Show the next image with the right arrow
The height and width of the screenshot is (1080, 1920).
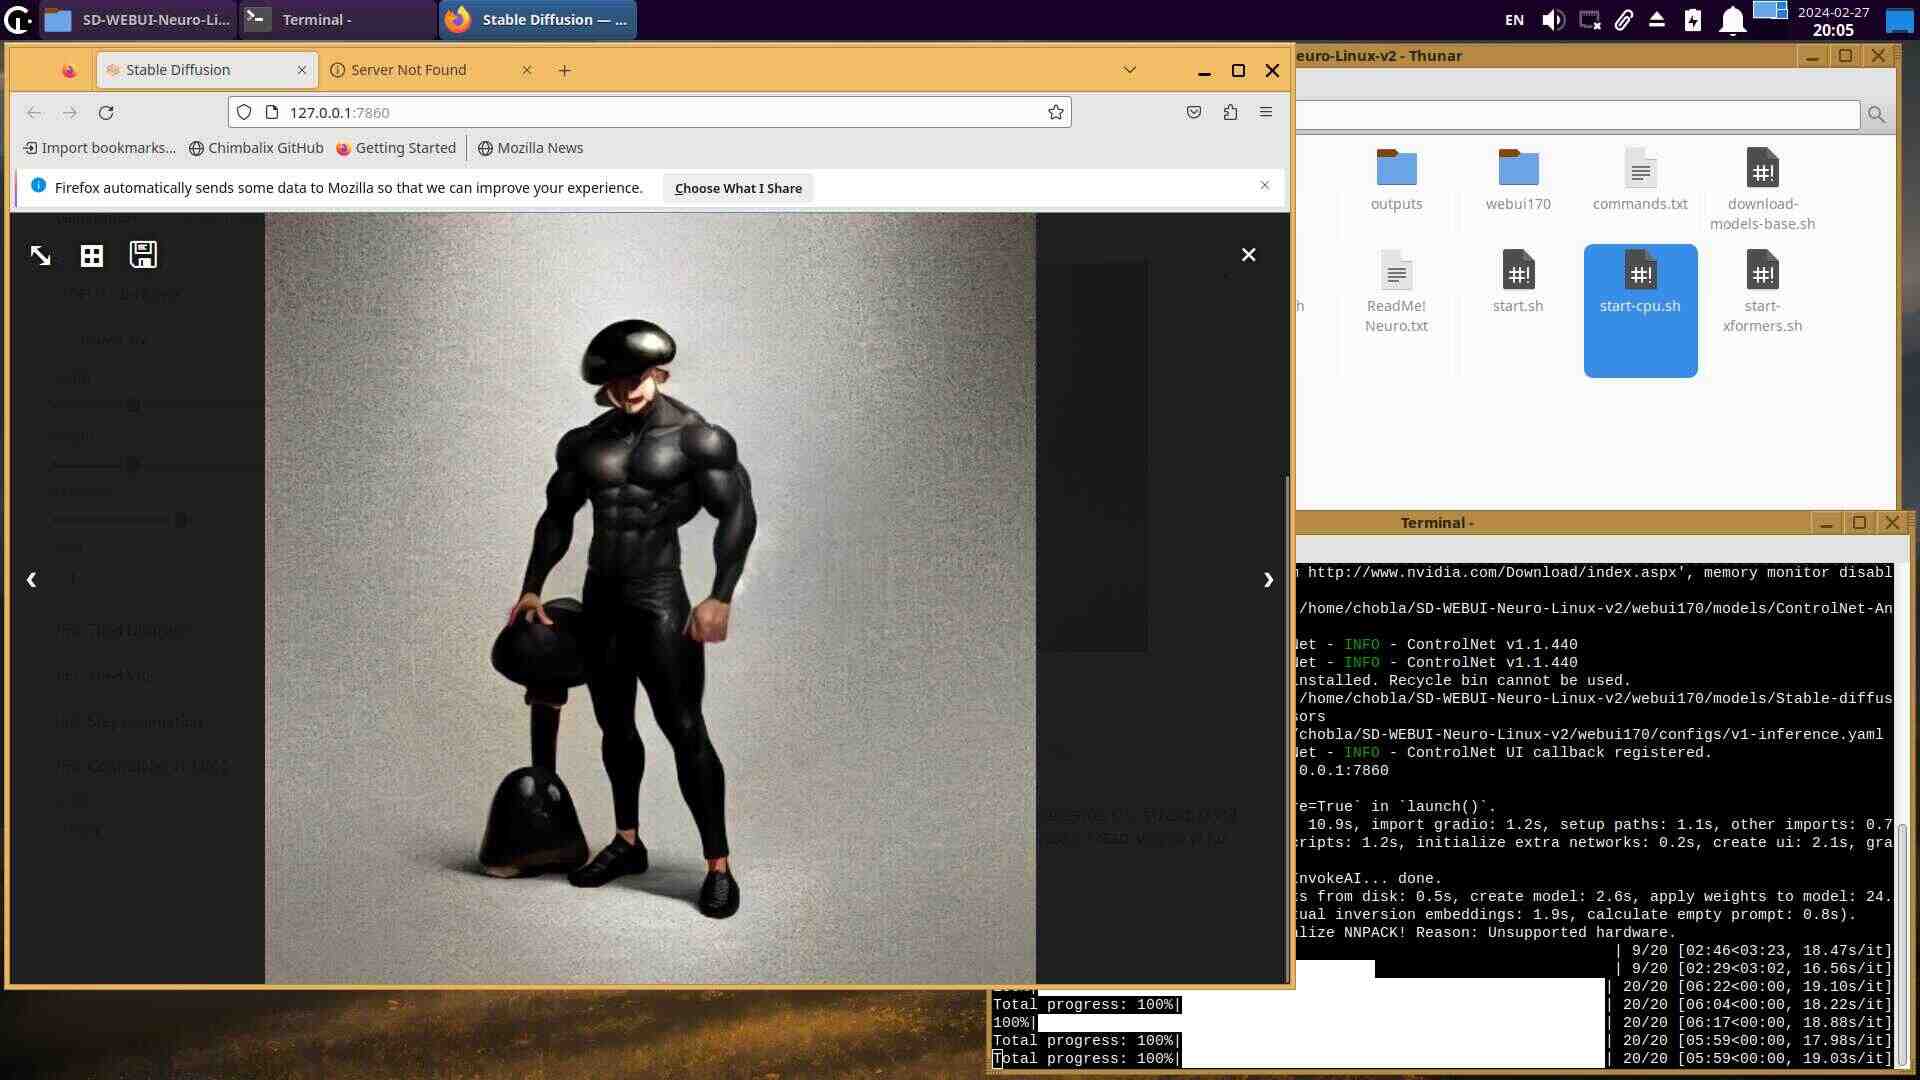[1268, 580]
